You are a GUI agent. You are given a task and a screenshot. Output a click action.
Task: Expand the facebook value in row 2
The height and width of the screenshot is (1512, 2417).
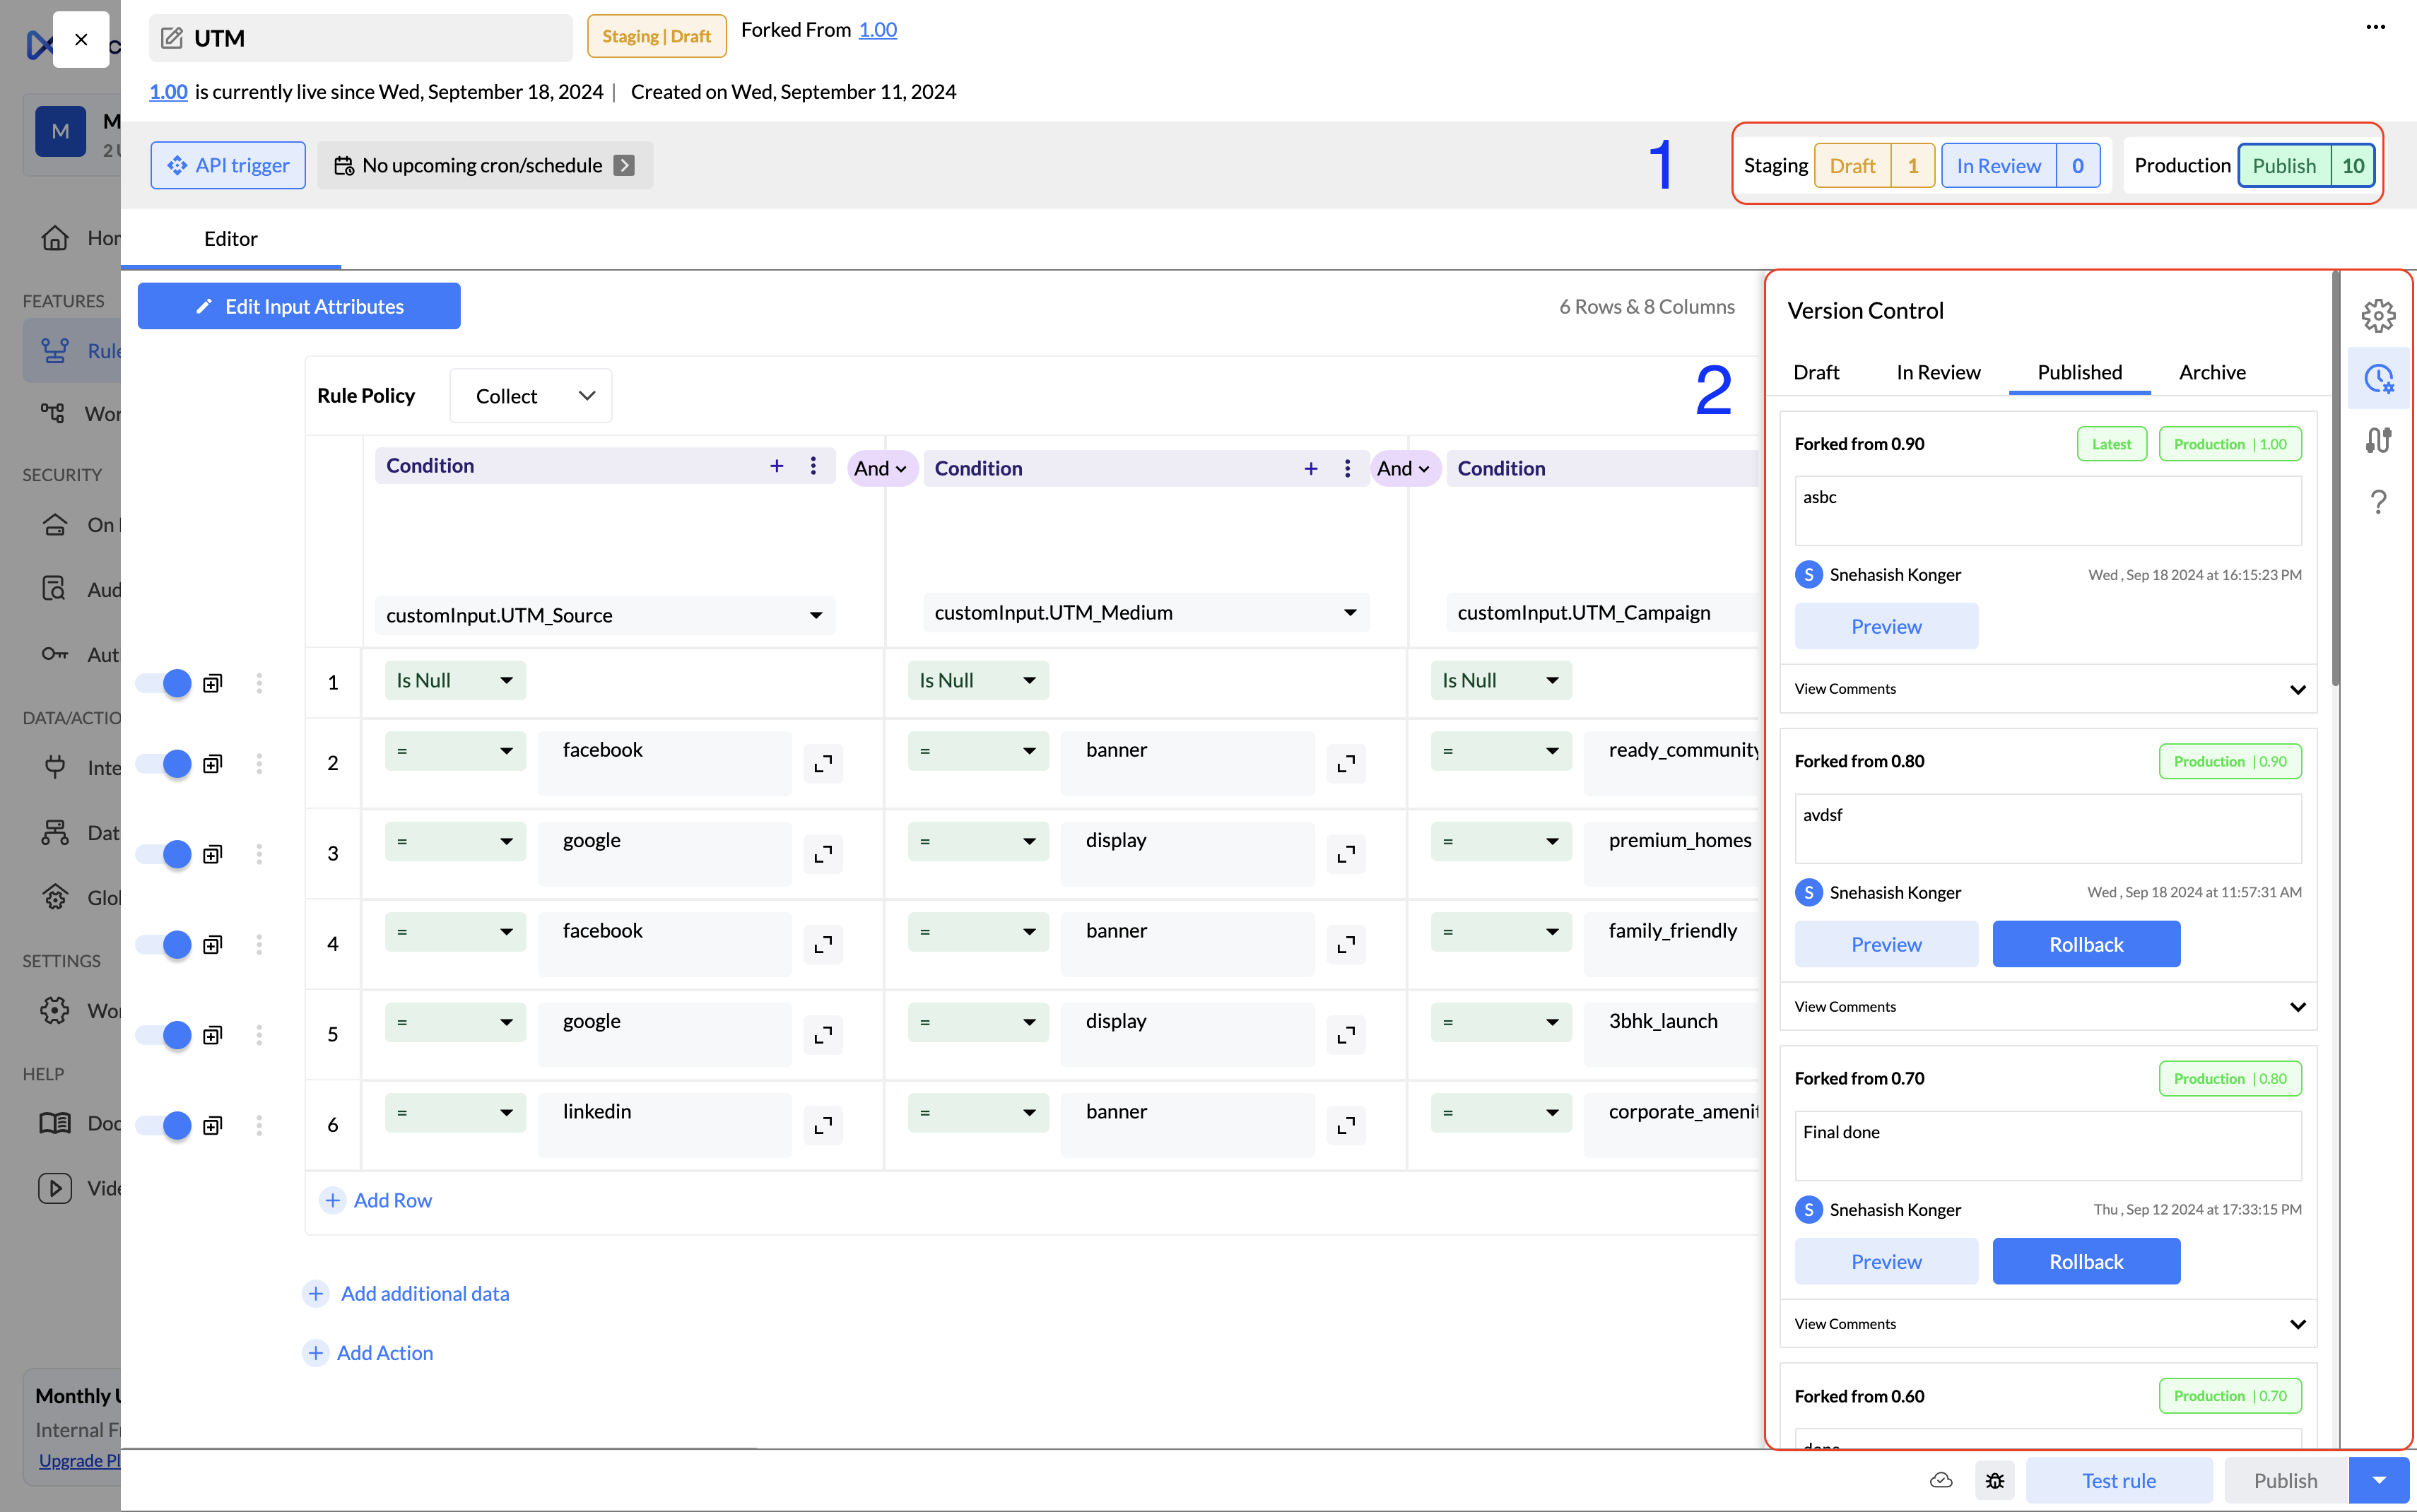click(x=823, y=764)
